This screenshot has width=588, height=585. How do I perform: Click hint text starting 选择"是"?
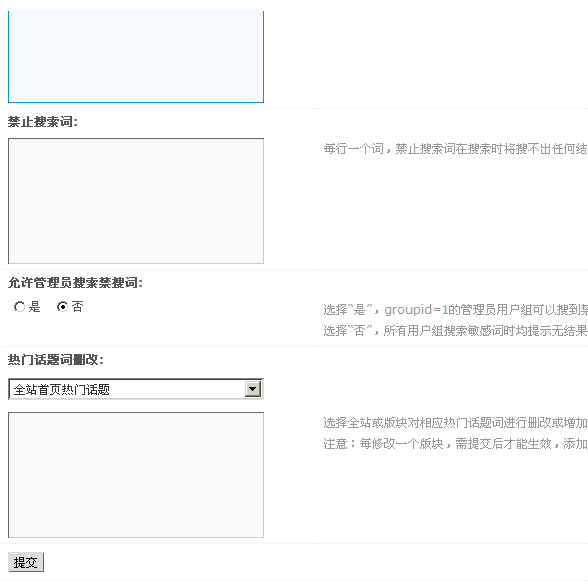pos(455,310)
